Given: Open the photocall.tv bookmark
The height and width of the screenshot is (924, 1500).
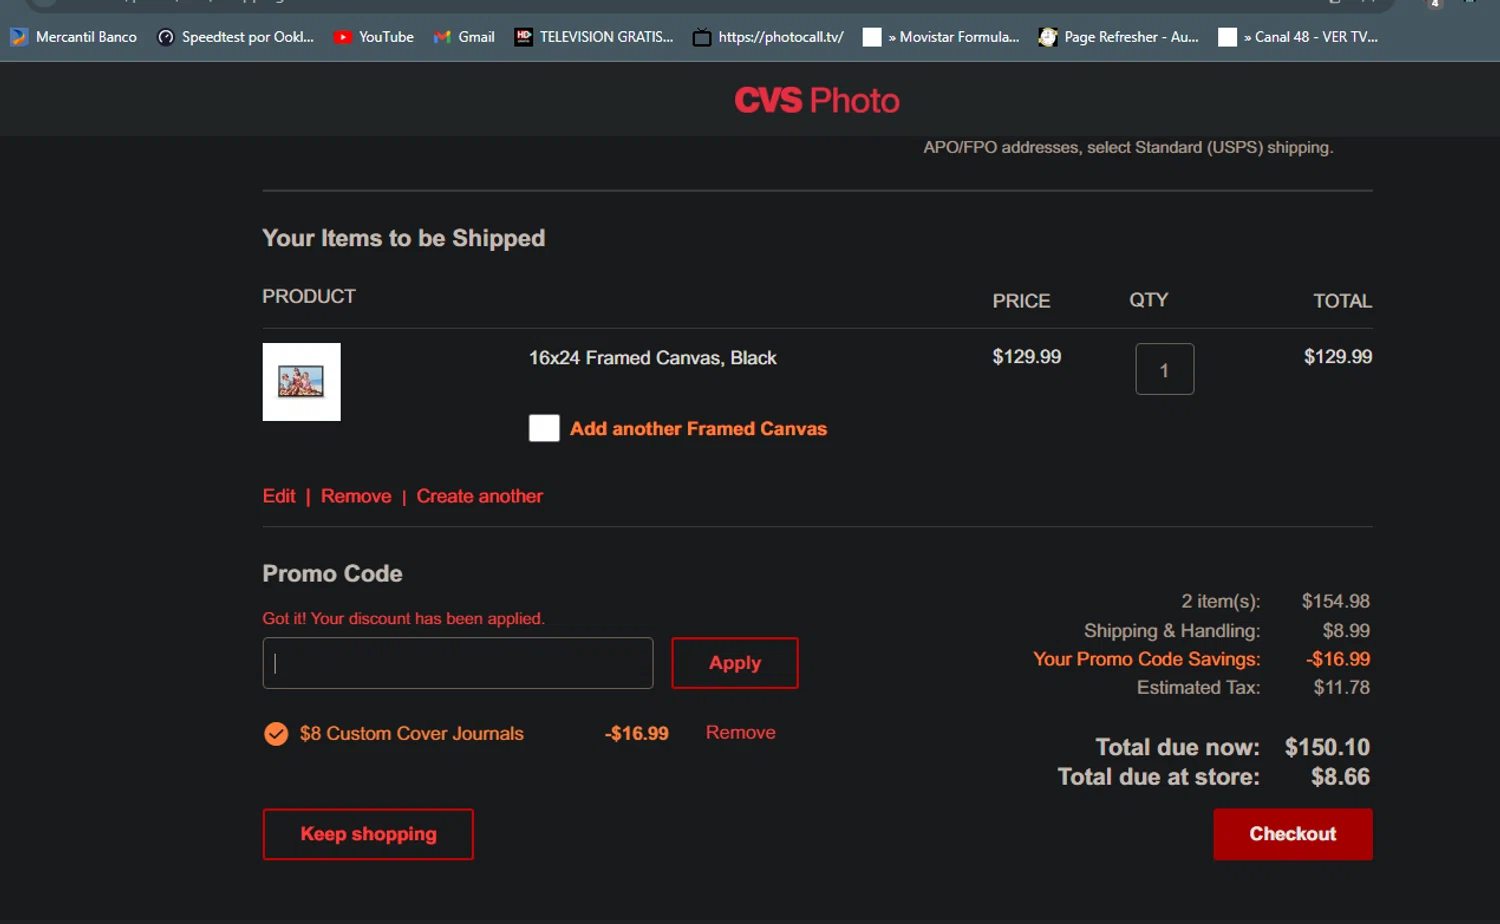Looking at the screenshot, I should point(769,37).
